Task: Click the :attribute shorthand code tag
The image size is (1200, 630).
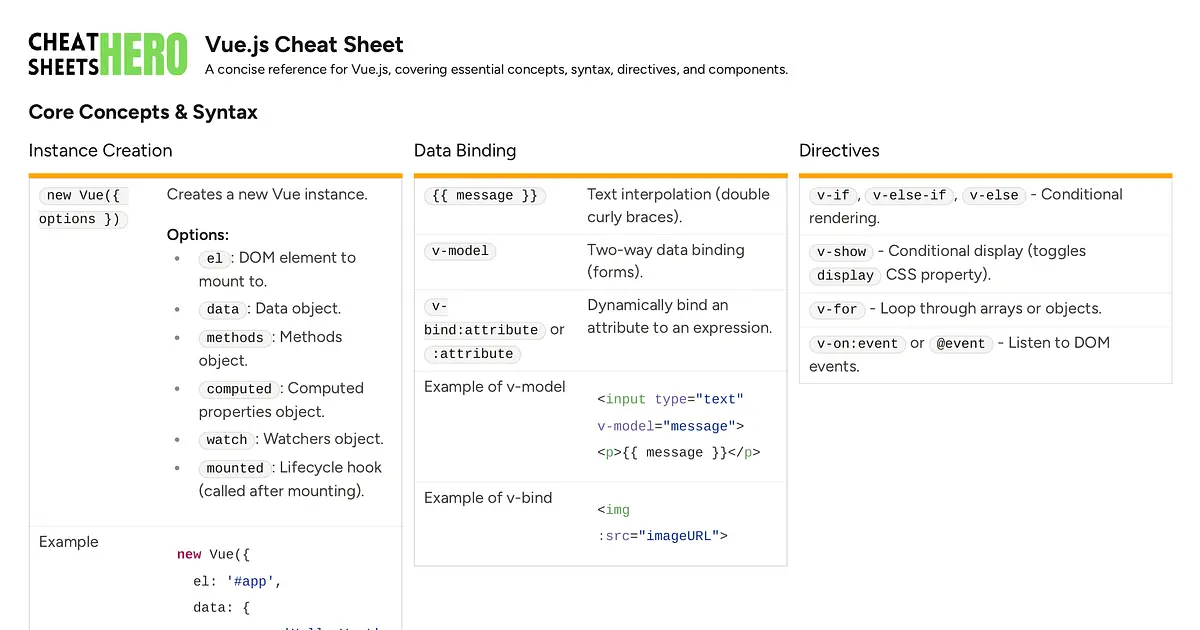Action: pos(472,354)
